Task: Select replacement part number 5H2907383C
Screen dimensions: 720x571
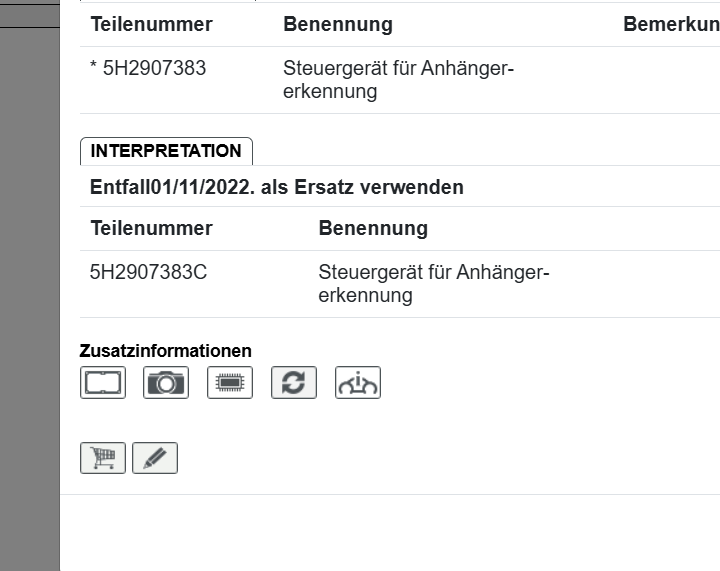Action: [x=148, y=272]
